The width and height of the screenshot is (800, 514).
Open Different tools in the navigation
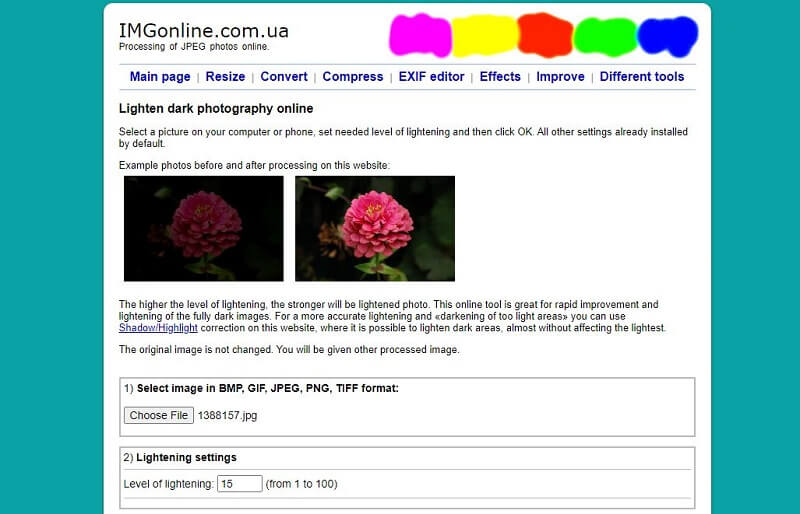point(642,77)
